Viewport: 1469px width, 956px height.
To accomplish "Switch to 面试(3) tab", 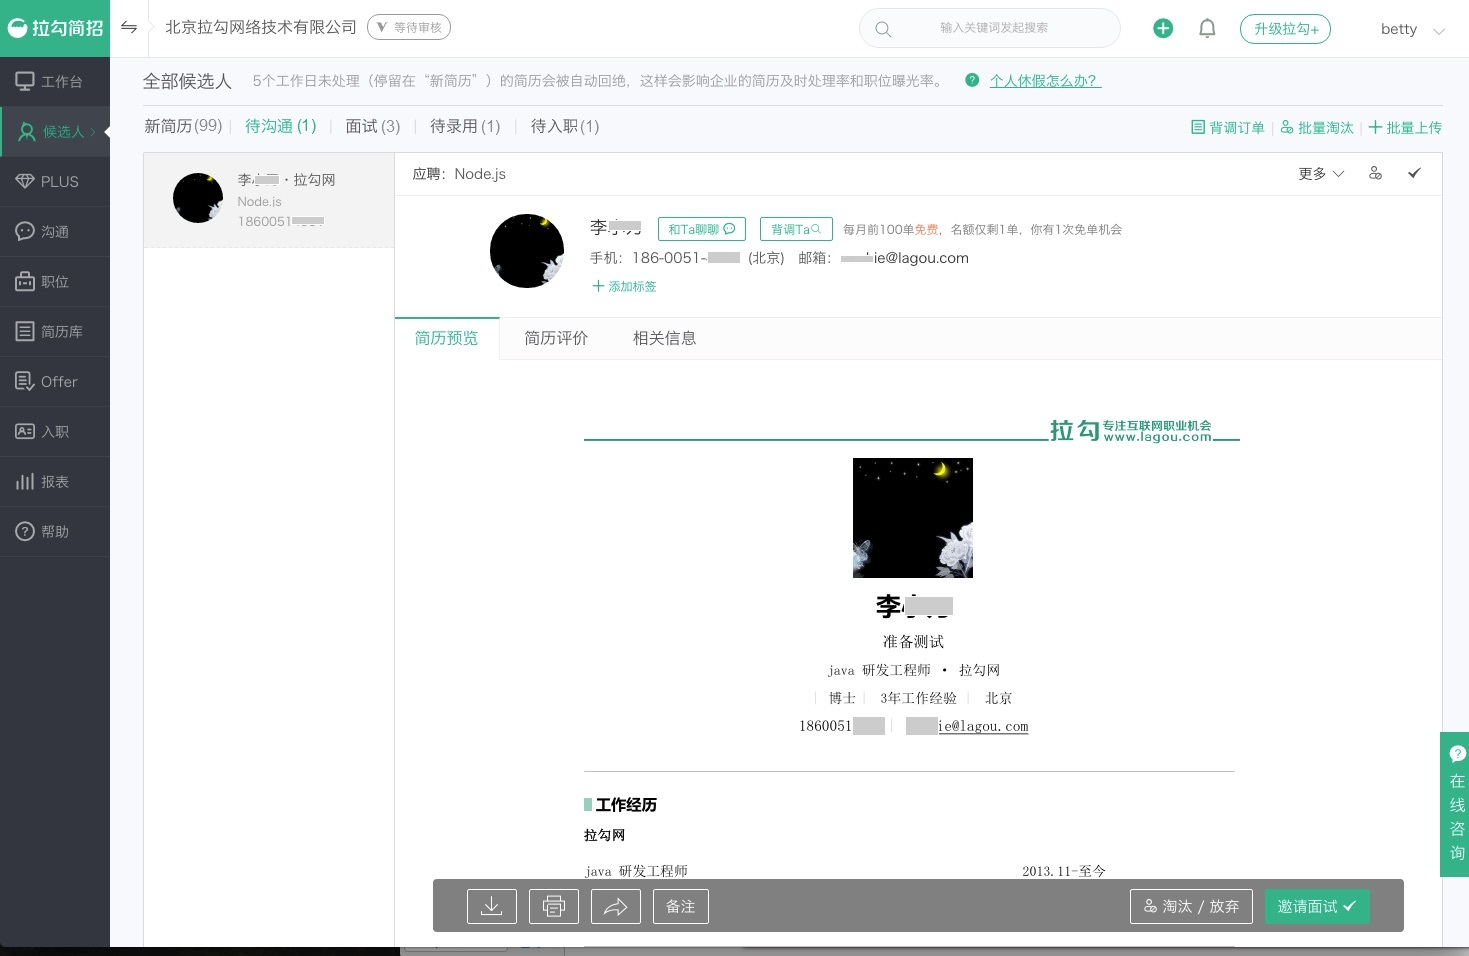I will point(373,126).
